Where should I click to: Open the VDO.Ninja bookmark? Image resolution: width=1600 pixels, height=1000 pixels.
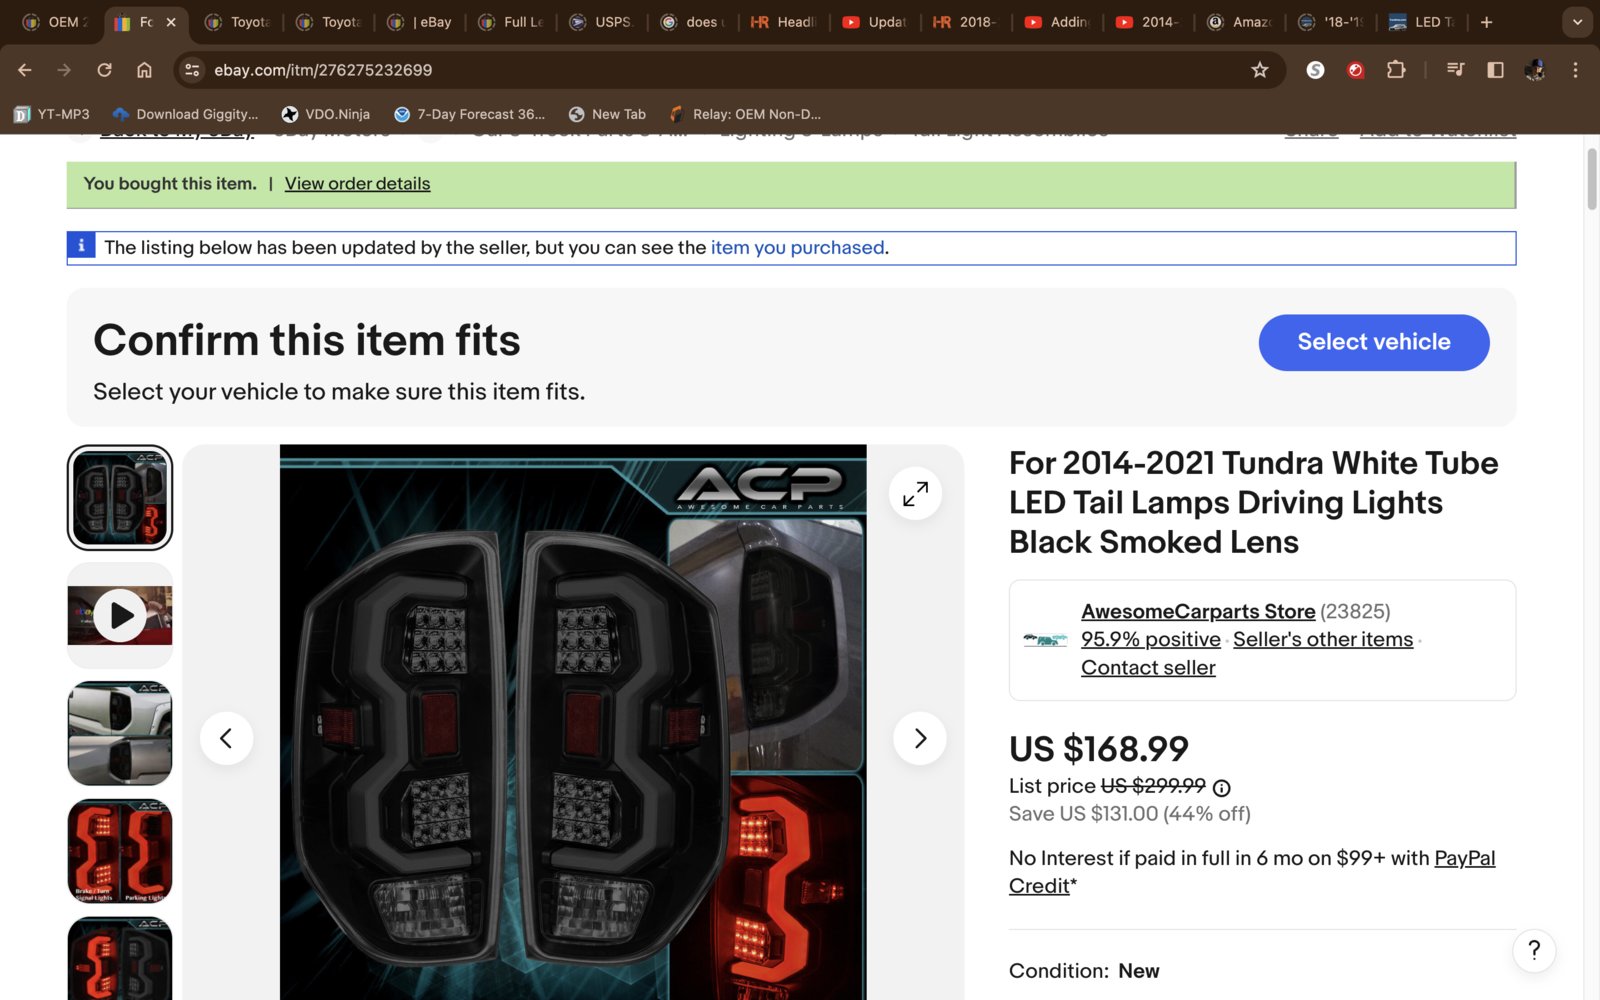pos(326,114)
